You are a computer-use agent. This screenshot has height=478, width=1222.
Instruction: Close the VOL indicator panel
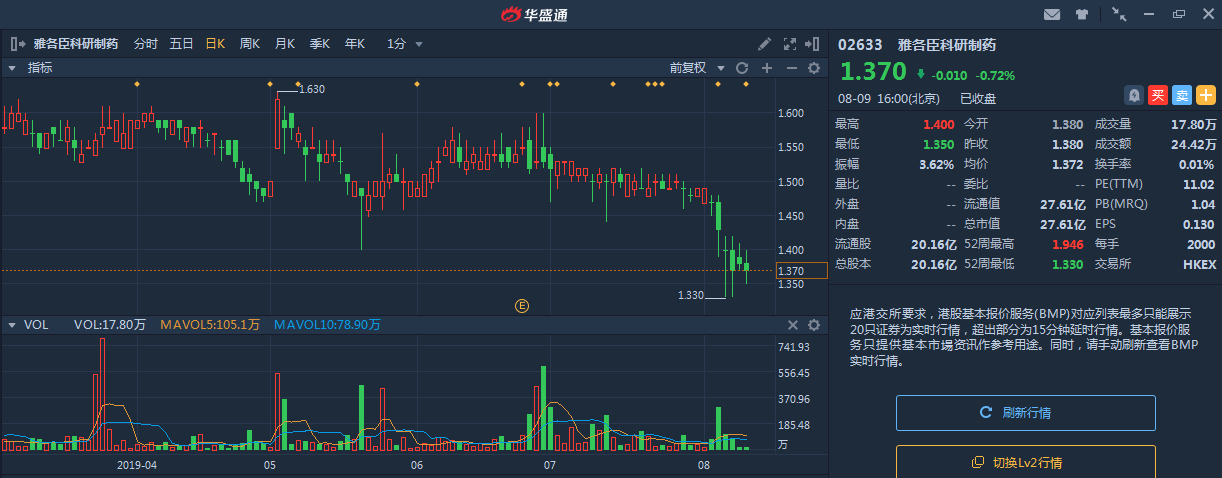tap(793, 325)
